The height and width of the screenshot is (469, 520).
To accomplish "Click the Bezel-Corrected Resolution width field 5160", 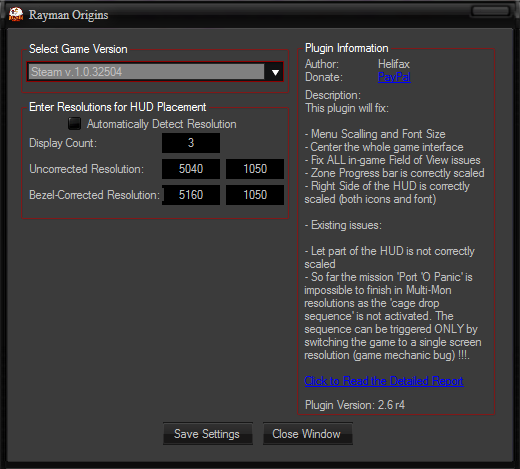I will click(191, 195).
